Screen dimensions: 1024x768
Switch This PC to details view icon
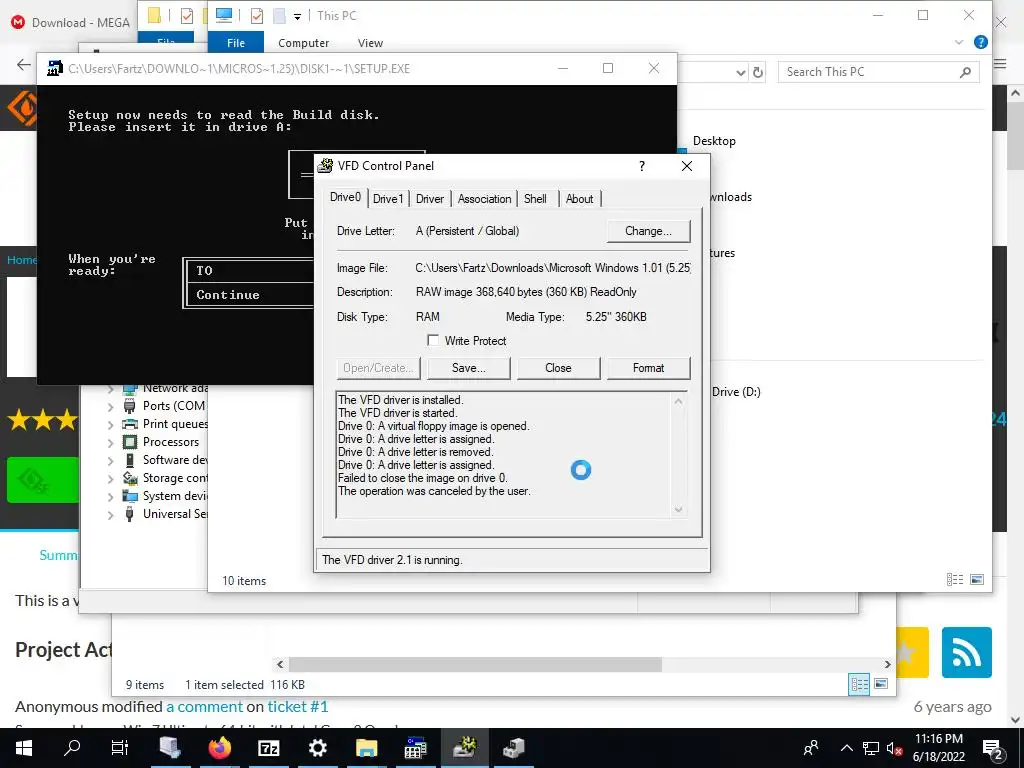coord(955,579)
